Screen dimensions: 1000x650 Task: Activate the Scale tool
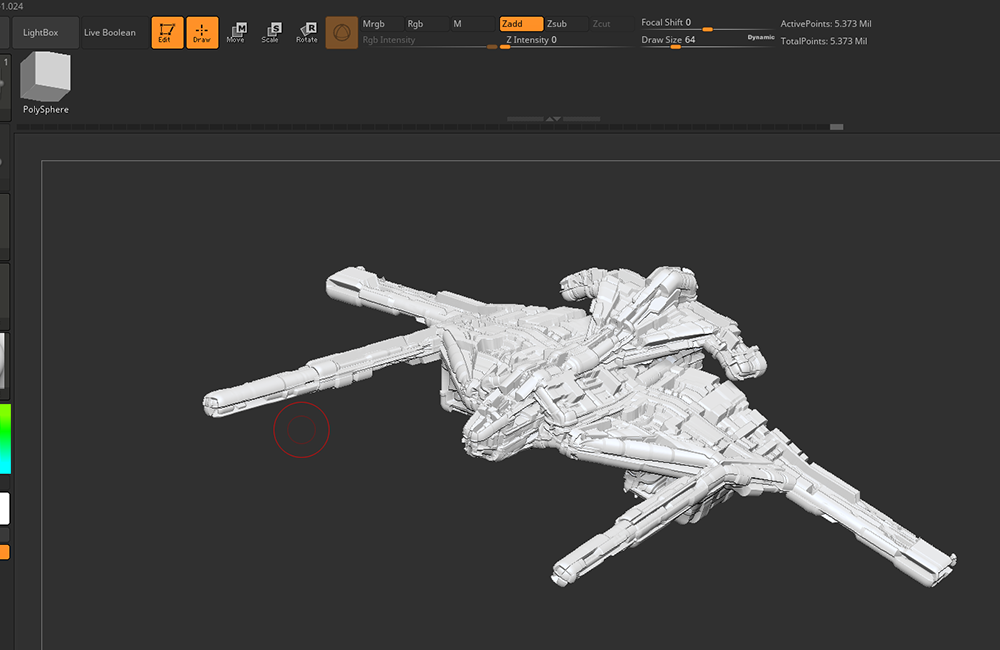coord(270,33)
